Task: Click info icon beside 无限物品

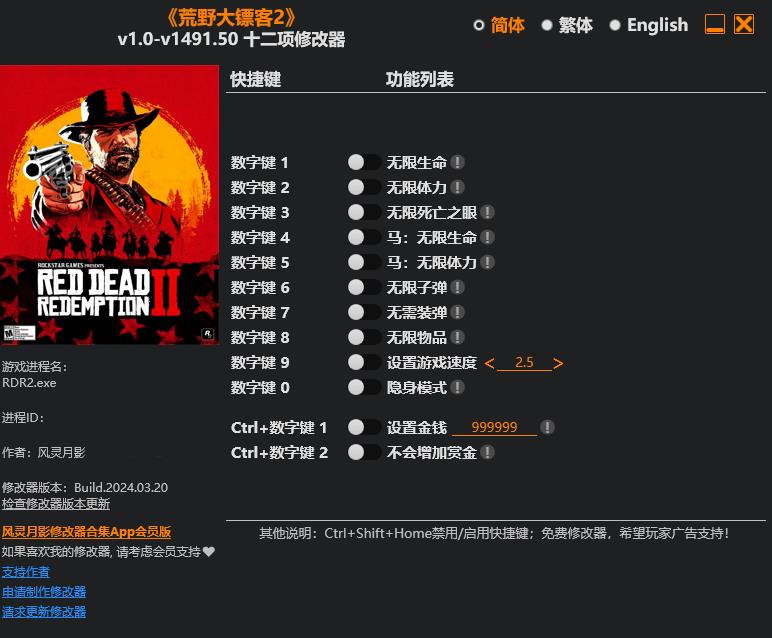Action: [x=457, y=337]
